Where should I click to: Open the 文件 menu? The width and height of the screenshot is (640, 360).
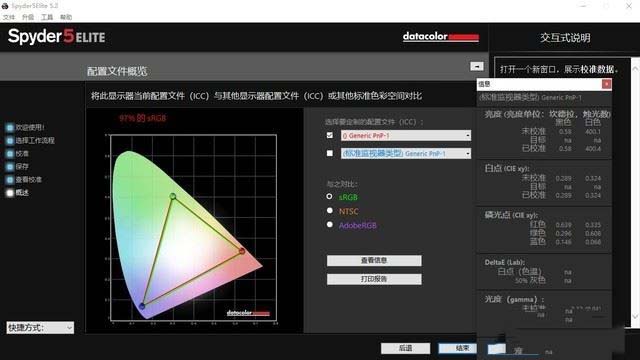click(9, 17)
